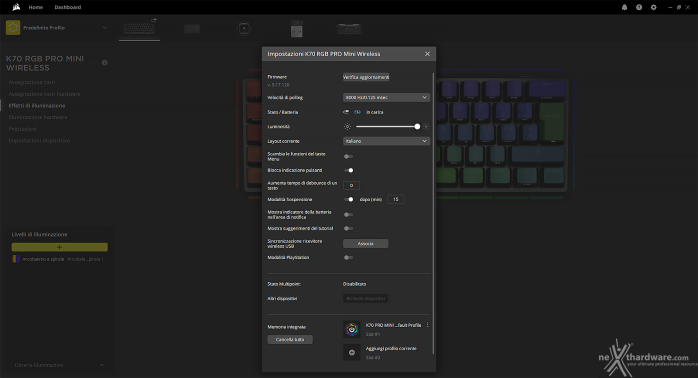Select the second device thumbnail

point(192,29)
